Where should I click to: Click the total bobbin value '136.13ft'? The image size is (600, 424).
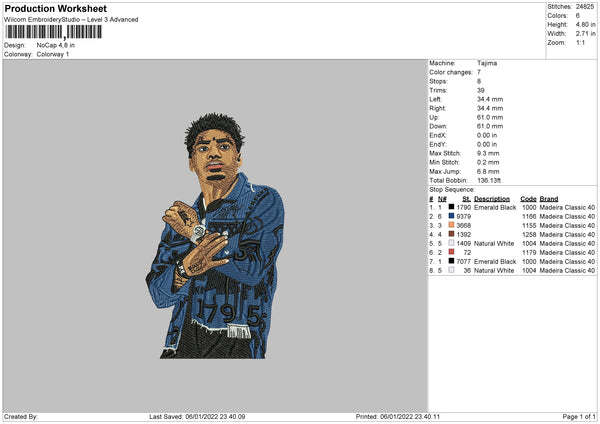[x=489, y=180]
